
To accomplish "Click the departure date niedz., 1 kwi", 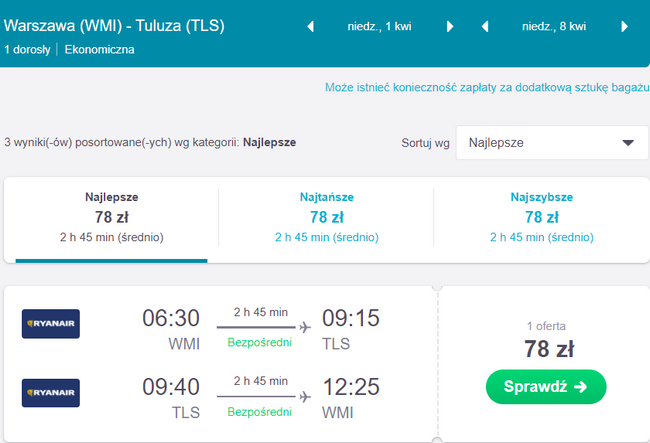I will point(379,27).
